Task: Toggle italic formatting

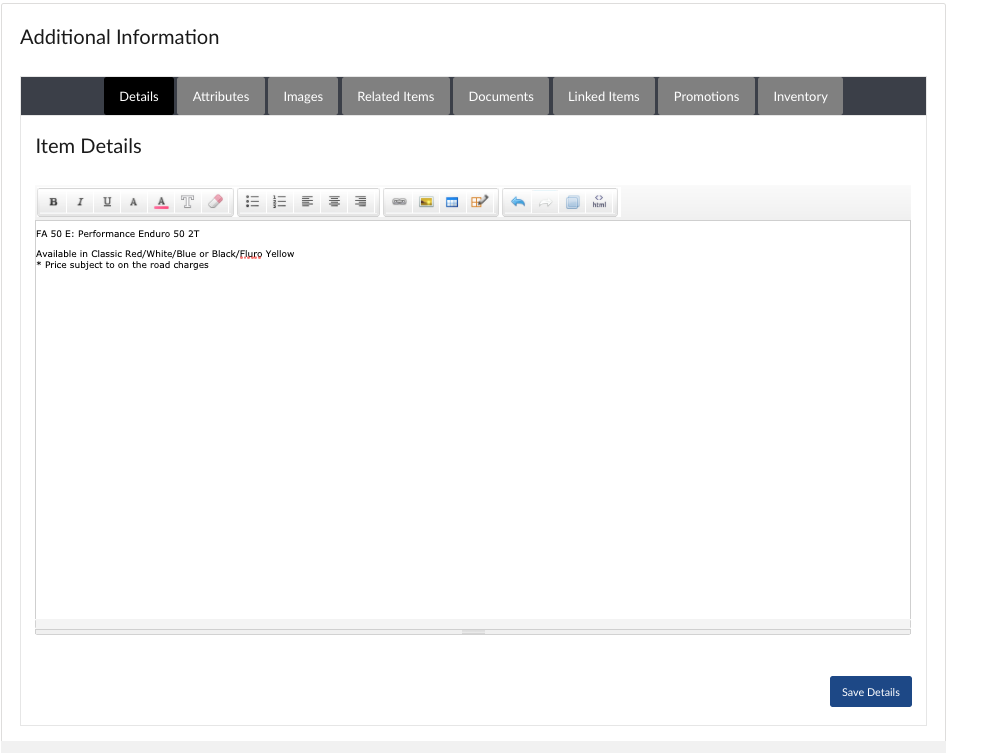Action: tap(79, 201)
